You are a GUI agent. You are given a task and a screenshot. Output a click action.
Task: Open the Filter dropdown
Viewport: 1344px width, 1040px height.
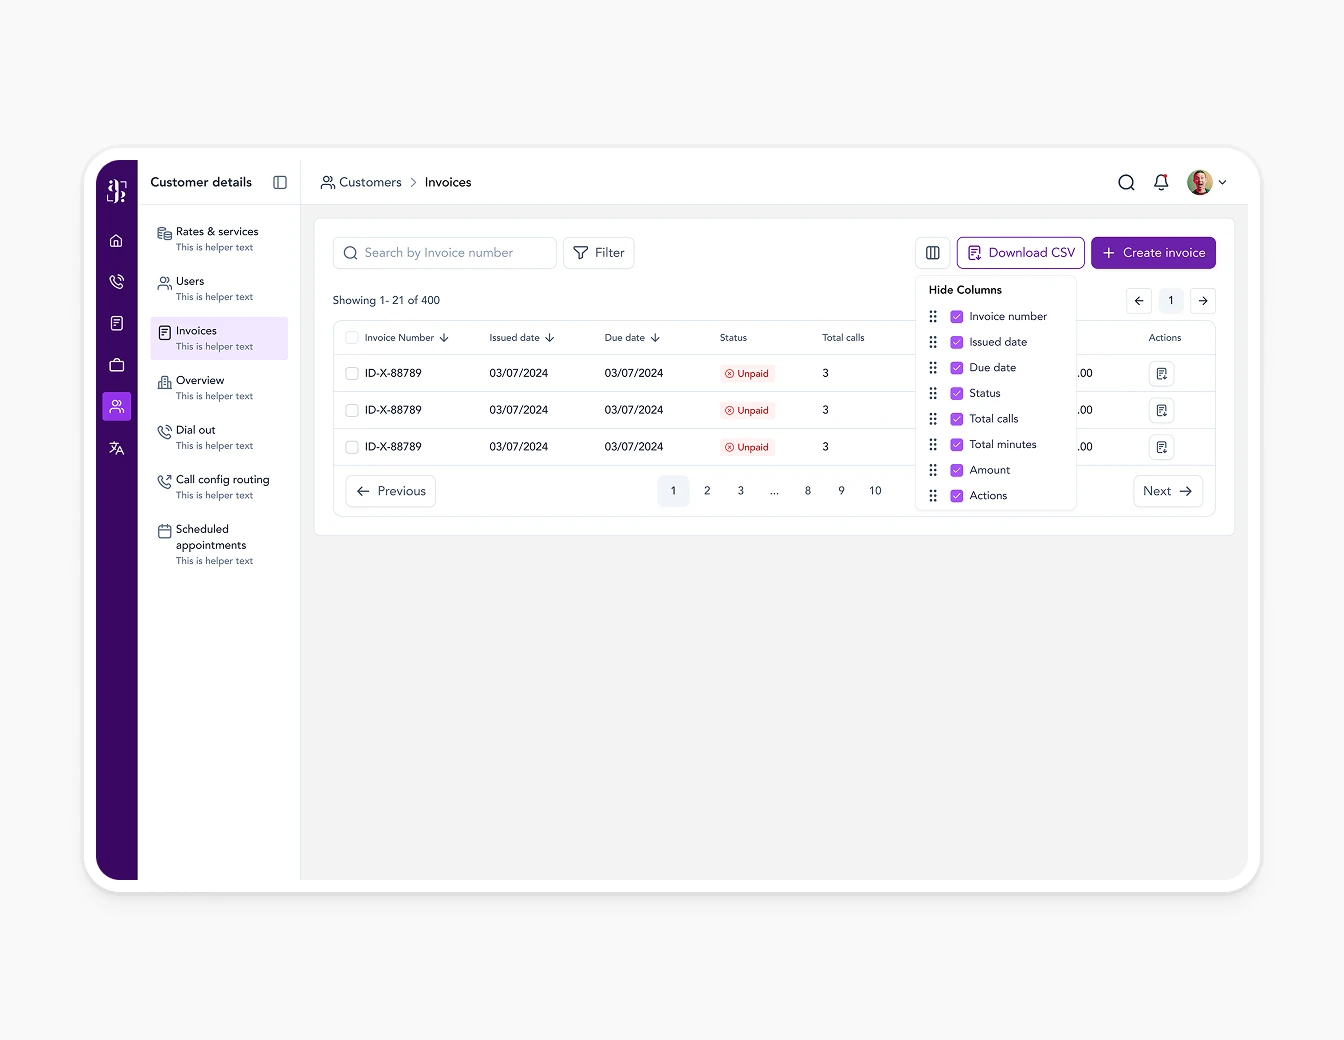598,252
